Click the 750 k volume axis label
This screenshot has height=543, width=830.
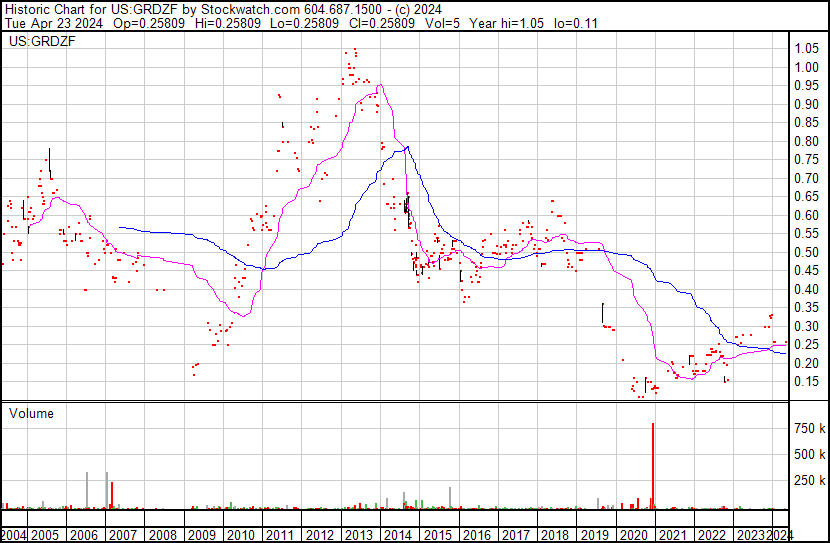809,428
